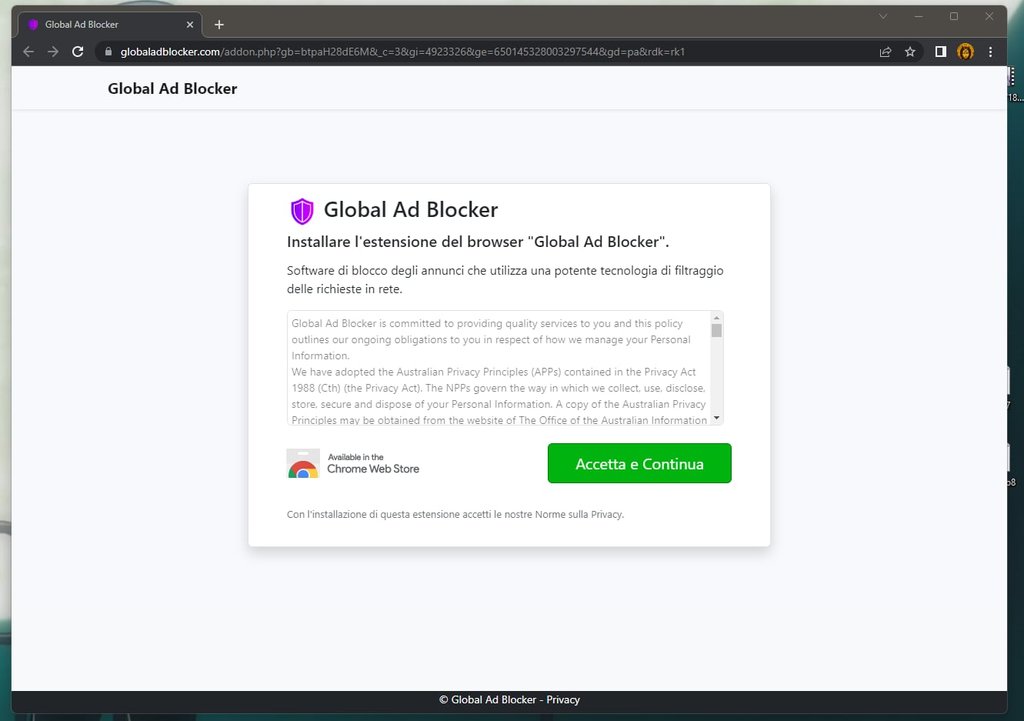Screen dimensions: 1024x721
Task: Click the Accetta e Continua button
Action: coord(639,463)
